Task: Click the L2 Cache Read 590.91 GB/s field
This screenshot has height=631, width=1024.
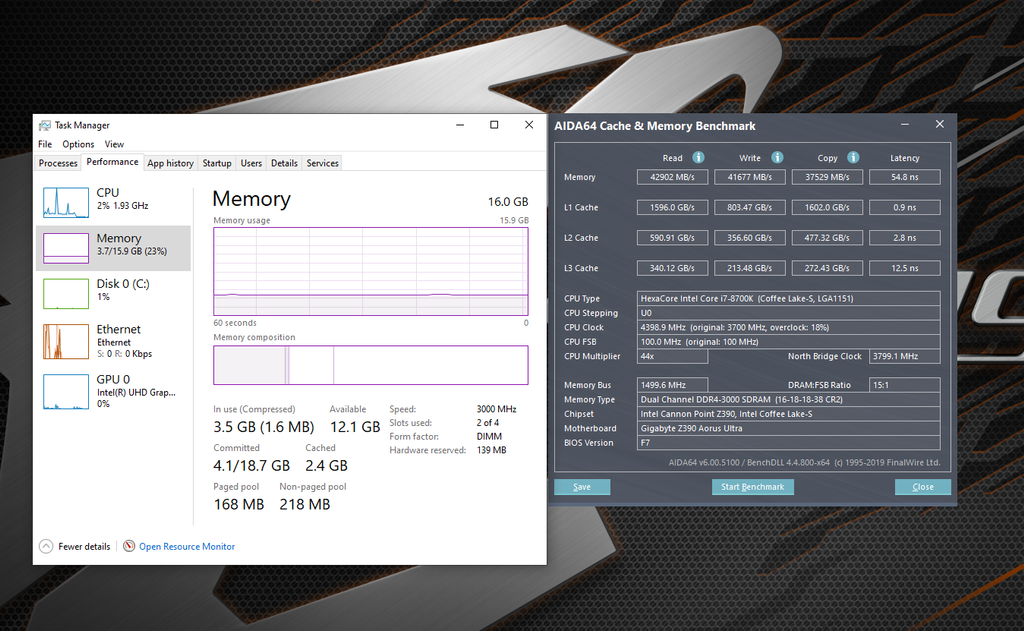Action: pyautogui.click(x=672, y=238)
